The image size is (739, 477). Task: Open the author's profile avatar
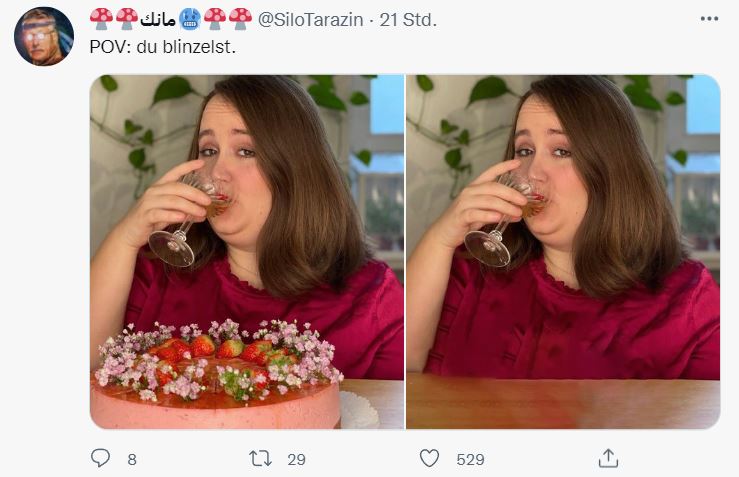tap(43, 36)
